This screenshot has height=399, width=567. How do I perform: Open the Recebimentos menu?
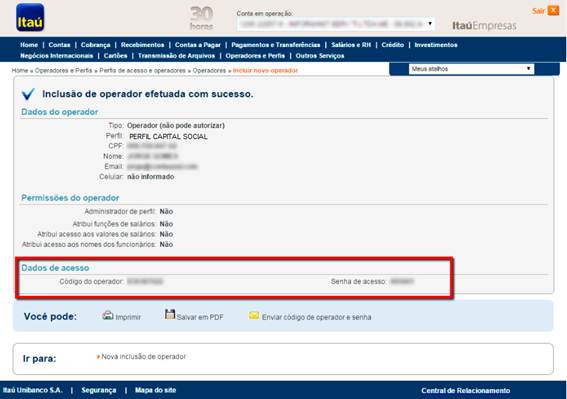click(142, 45)
